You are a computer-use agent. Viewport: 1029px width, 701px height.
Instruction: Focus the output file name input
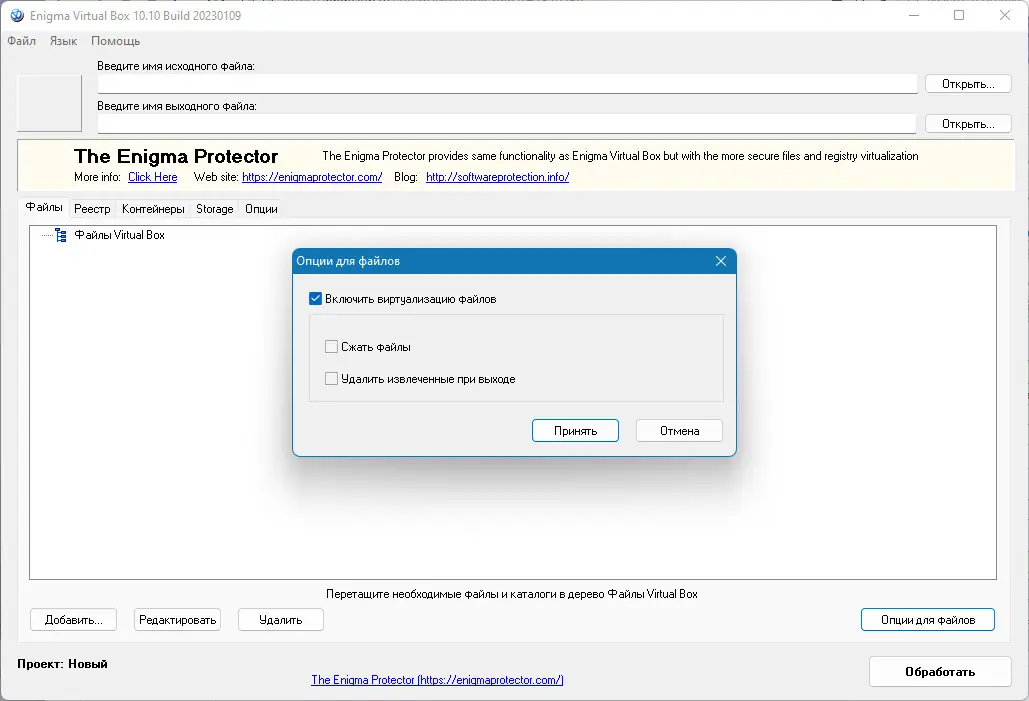(507, 123)
